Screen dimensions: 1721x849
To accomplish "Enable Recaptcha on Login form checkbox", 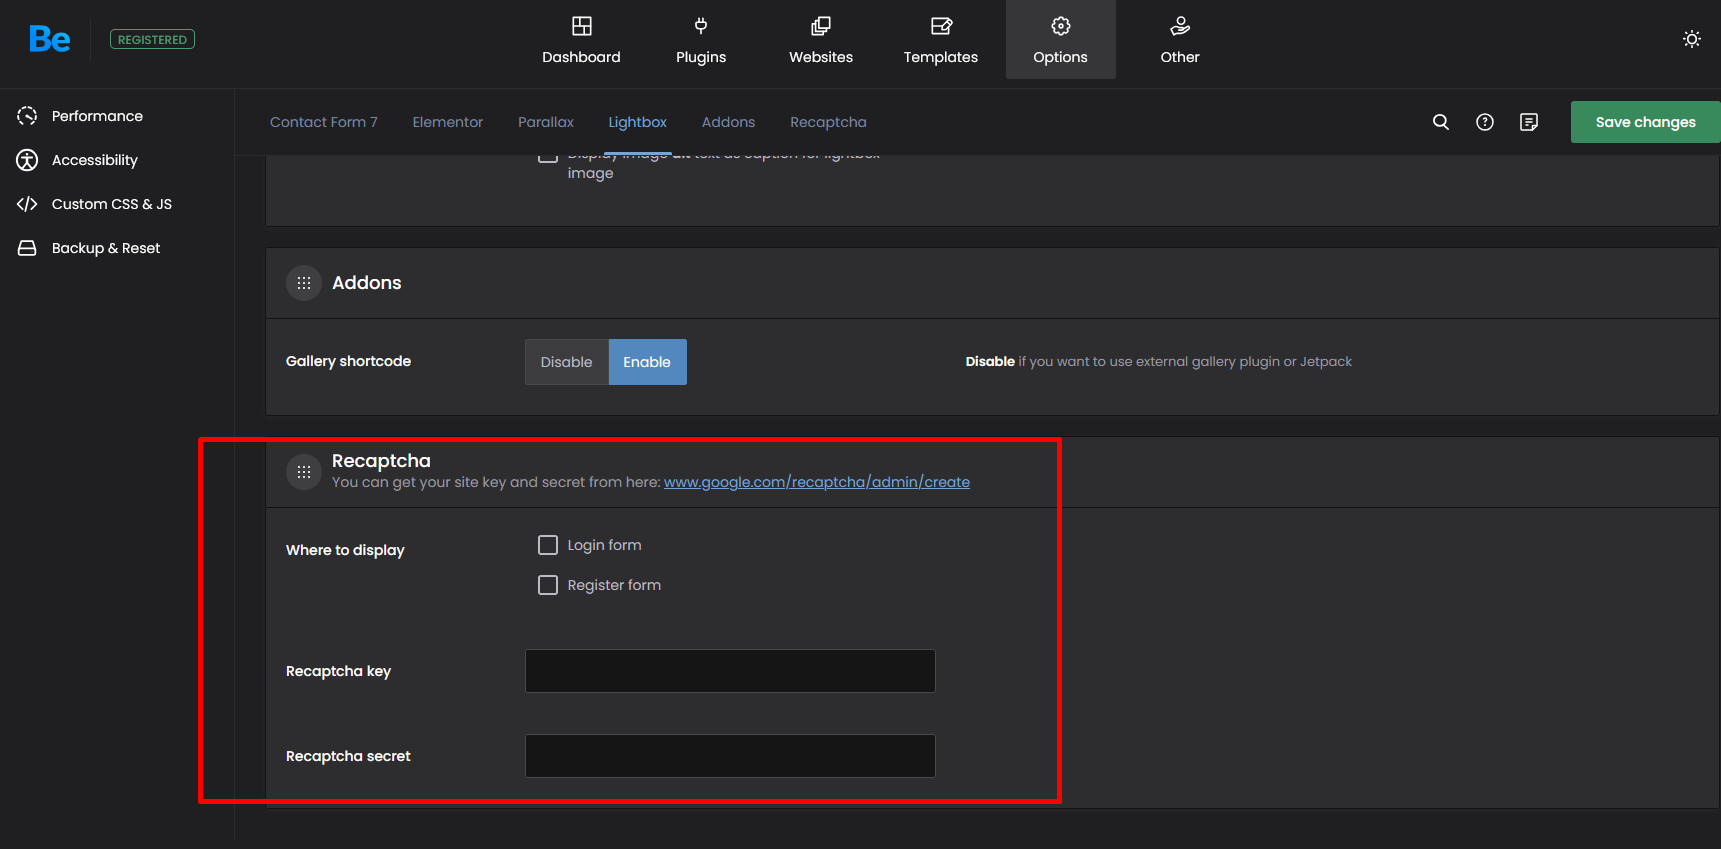I will 548,545.
